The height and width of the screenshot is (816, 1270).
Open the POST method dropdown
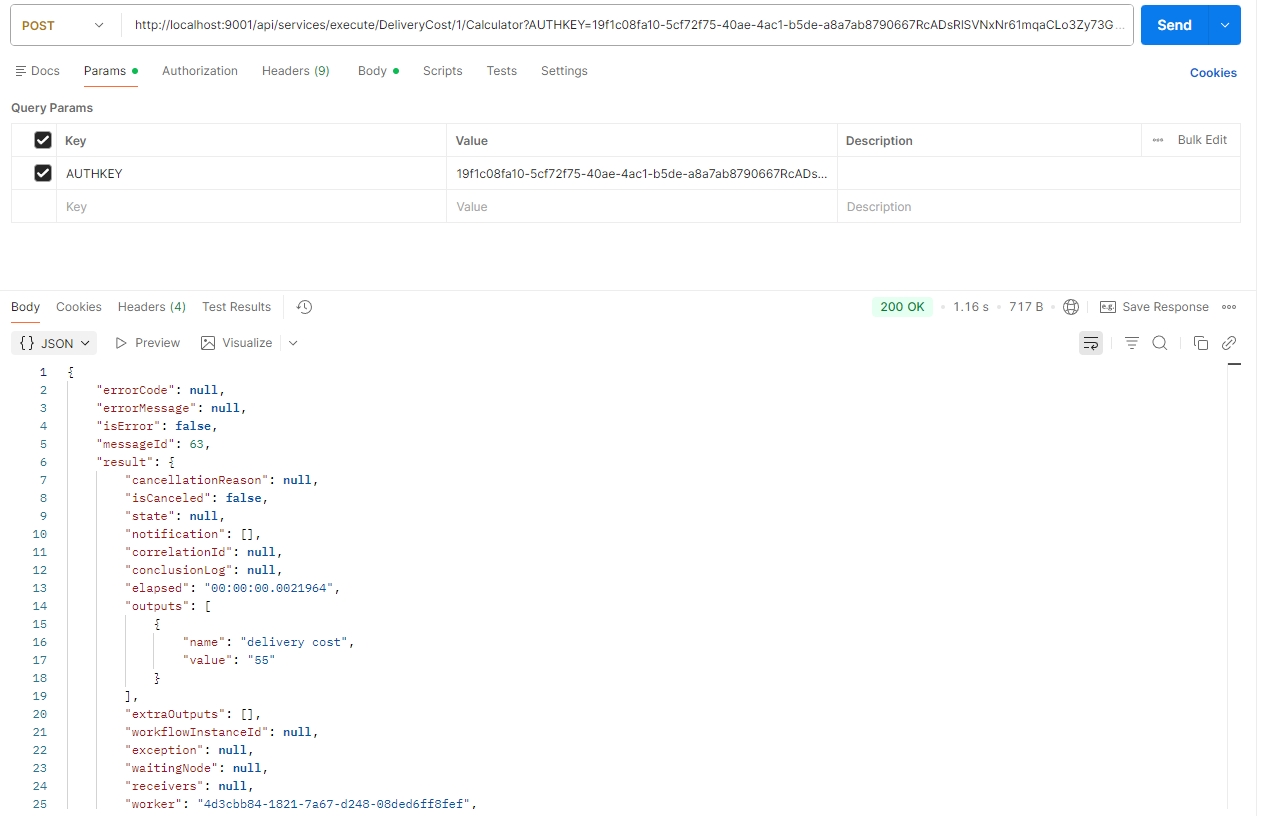tap(64, 25)
